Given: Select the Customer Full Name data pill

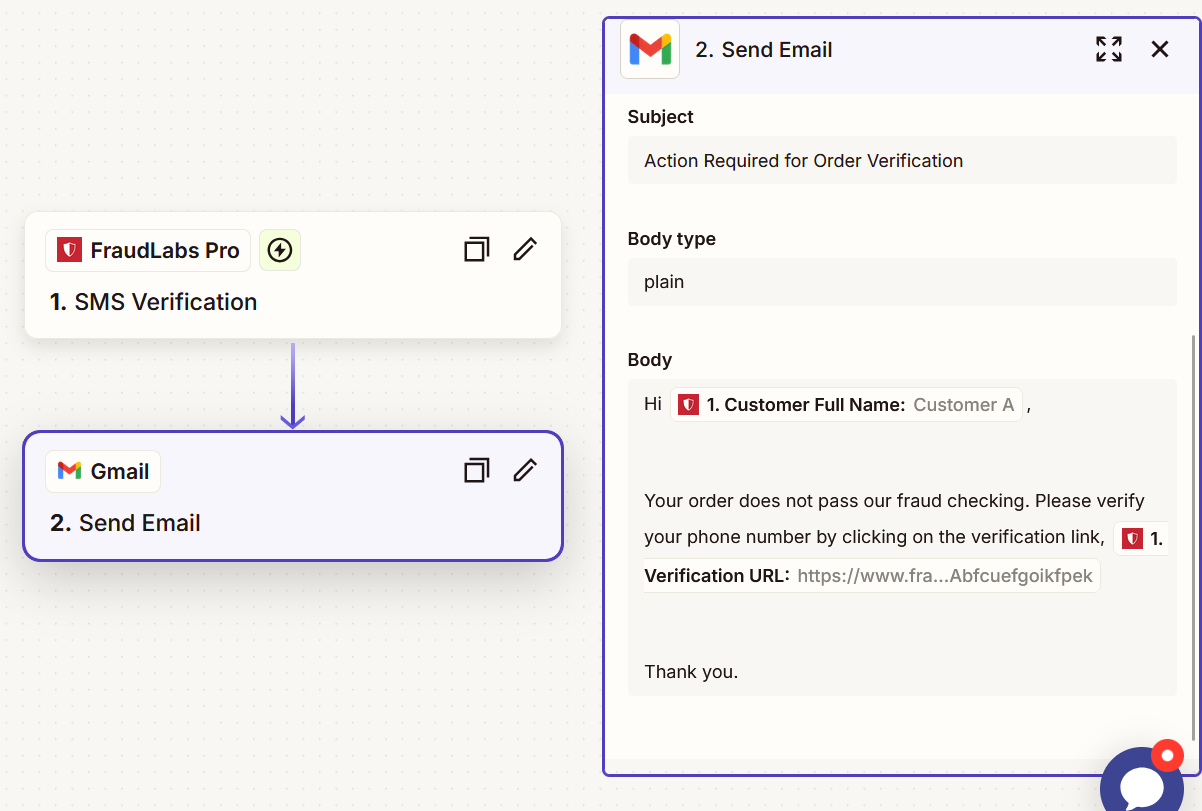Looking at the screenshot, I should tap(845, 404).
